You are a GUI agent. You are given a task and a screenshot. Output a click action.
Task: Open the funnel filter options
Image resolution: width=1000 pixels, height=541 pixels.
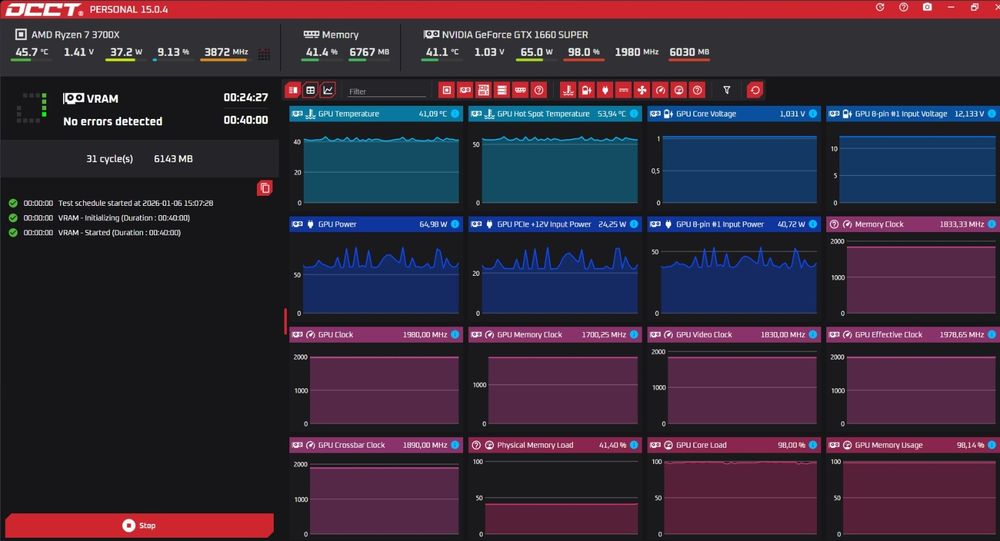pos(726,90)
